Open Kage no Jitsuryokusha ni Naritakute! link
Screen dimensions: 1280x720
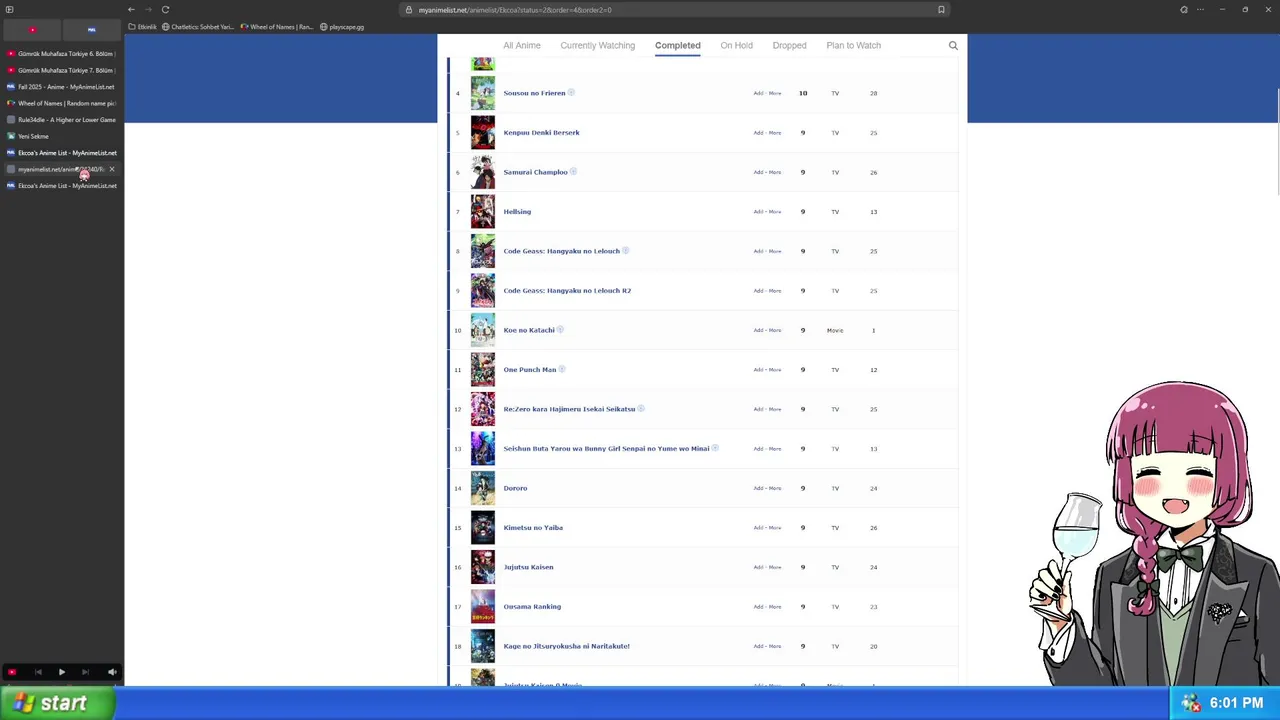click(x=566, y=646)
